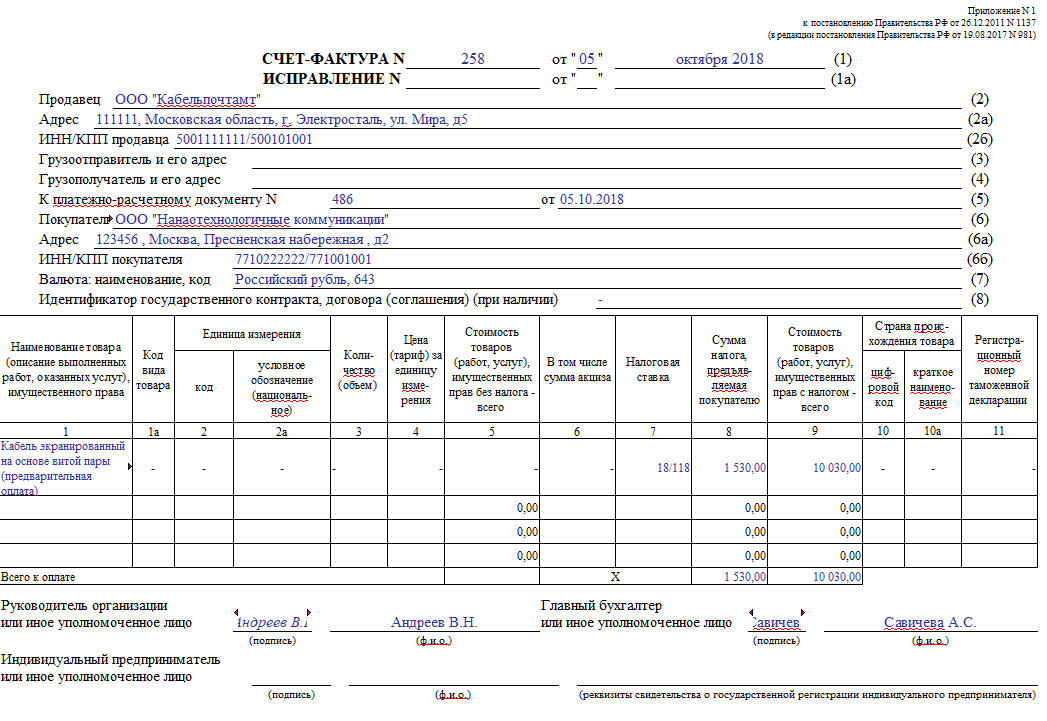Viewport: 1047px width, 721px height.
Task: Select total with tax cell 10 030,00 in first row
Action: click(x=815, y=467)
